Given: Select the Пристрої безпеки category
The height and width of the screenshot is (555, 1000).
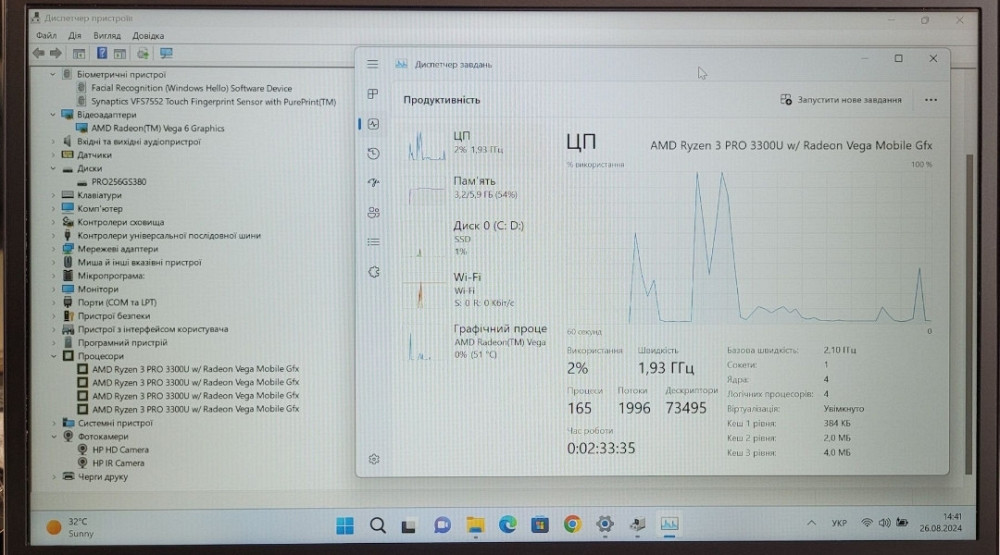Looking at the screenshot, I should (x=114, y=316).
